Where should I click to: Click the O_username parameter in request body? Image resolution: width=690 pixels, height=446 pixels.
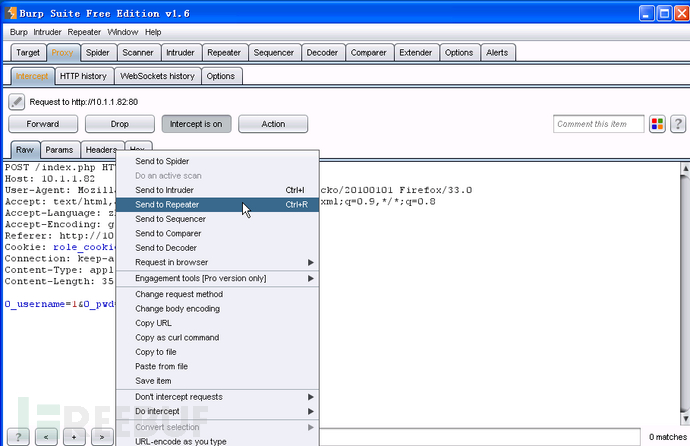(34, 304)
